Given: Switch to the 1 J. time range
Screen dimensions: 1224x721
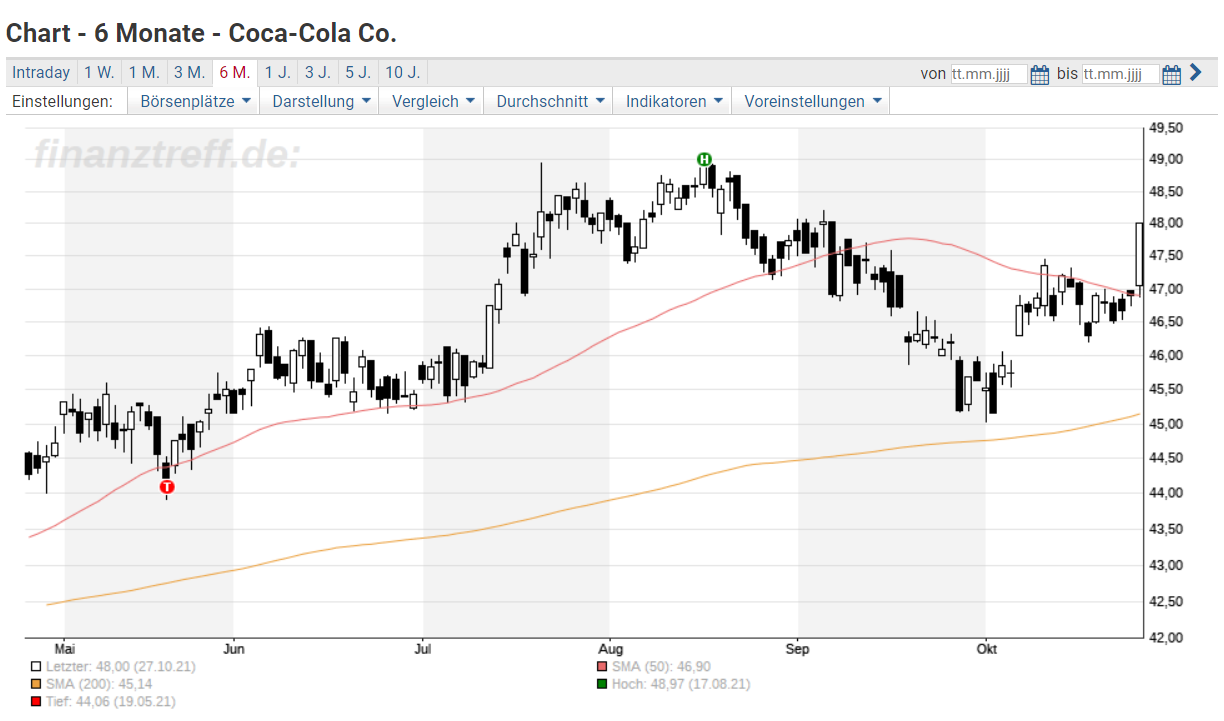Looking at the screenshot, I should point(277,72).
